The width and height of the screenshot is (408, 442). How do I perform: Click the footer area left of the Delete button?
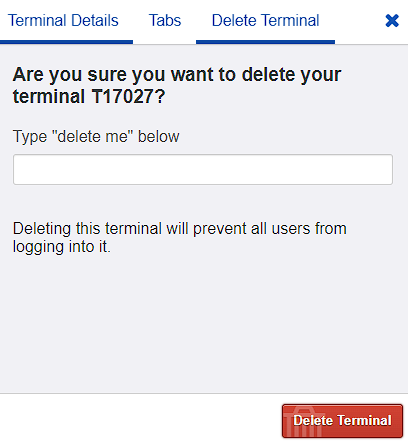(x=140, y=418)
